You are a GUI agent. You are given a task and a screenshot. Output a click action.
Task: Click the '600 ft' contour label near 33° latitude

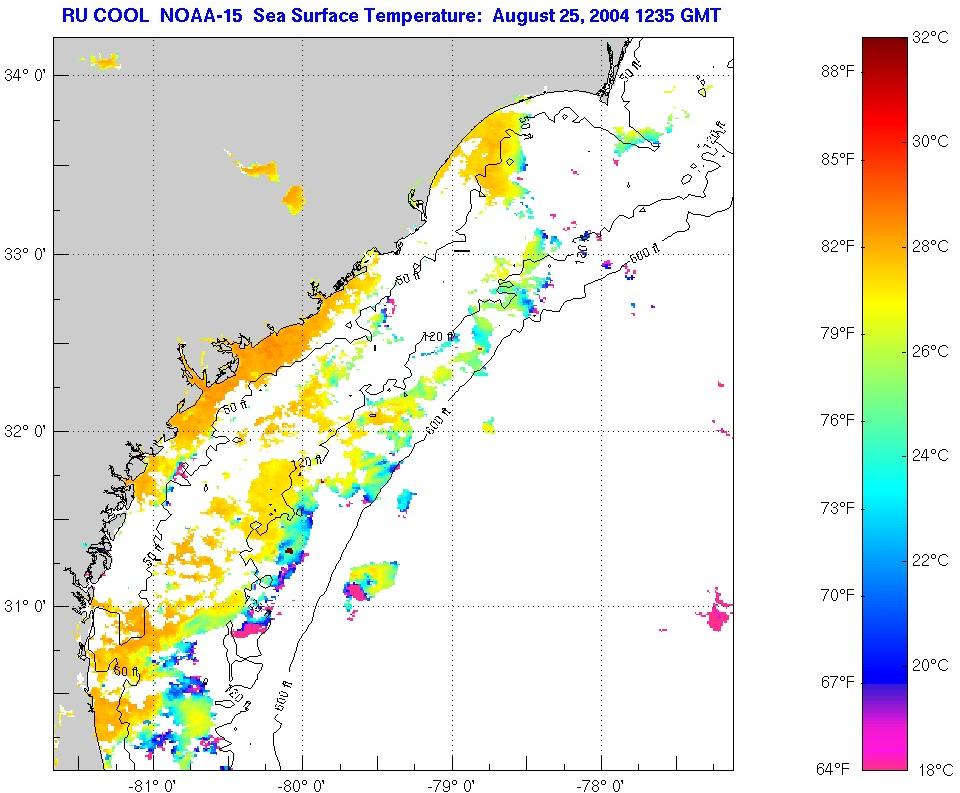pos(645,252)
